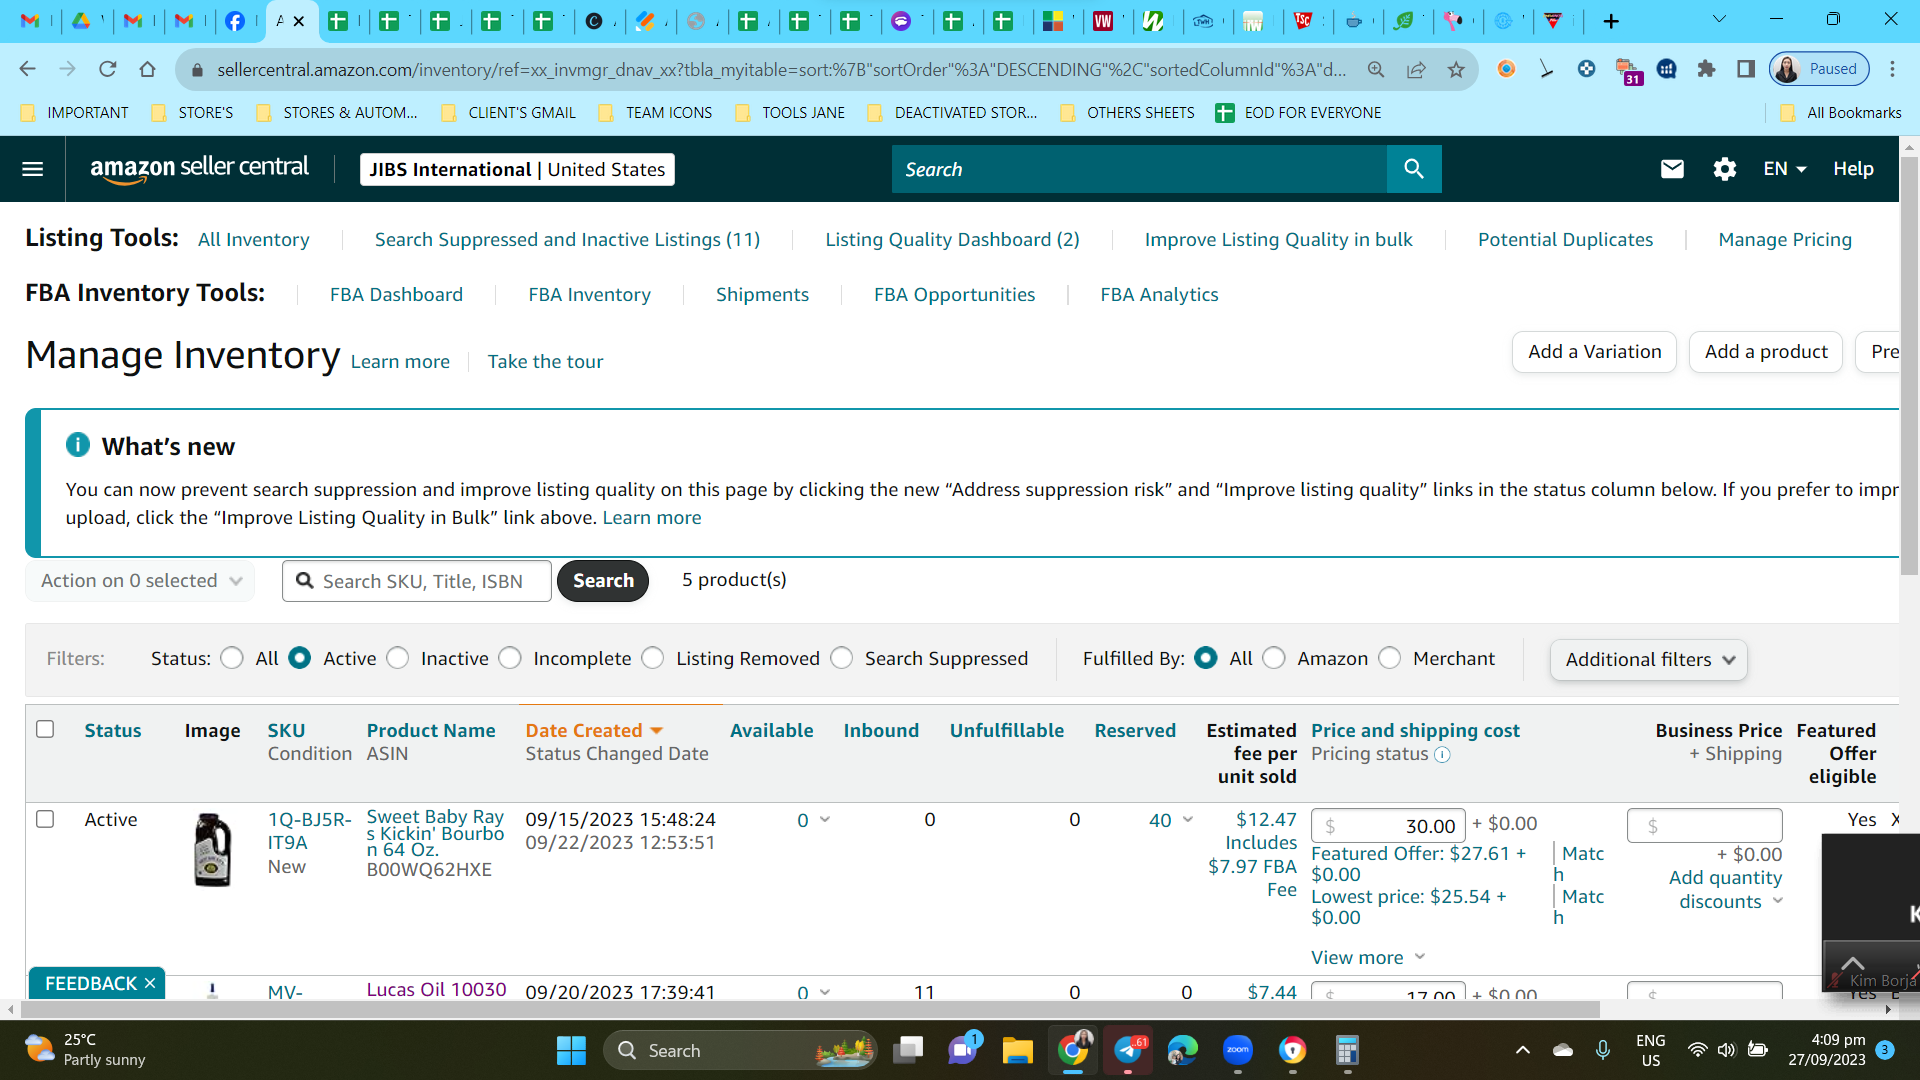The height and width of the screenshot is (1080, 1920).
Task: Tick the checkbox for Sweet Baby Ray's row
Action: point(45,819)
